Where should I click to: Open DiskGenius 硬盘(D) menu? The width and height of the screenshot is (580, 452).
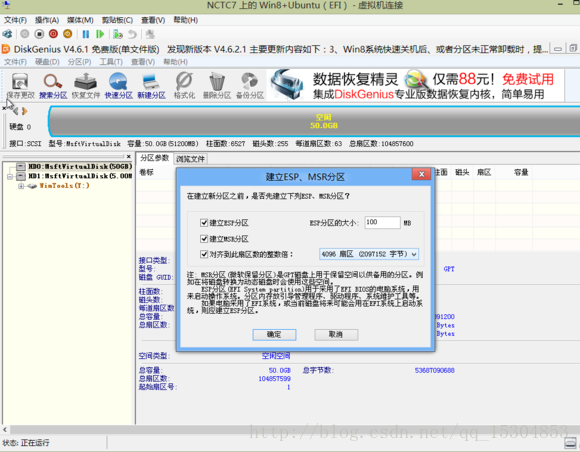tap(47, 62)
